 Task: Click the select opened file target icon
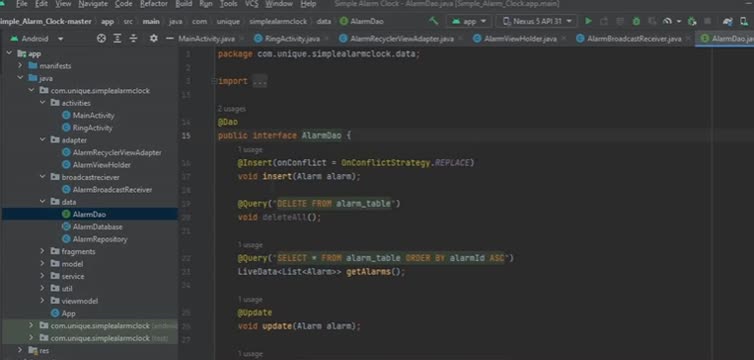pos(101,38)
